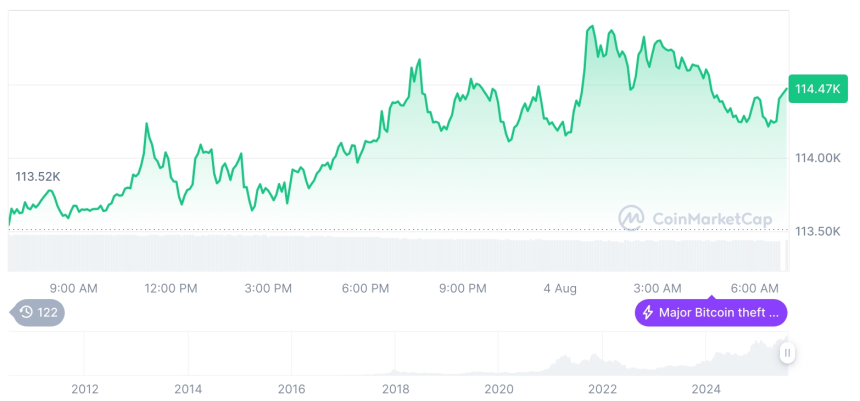
Task: Pick 2018 on the history timeline
Action: tap(395, 388)
